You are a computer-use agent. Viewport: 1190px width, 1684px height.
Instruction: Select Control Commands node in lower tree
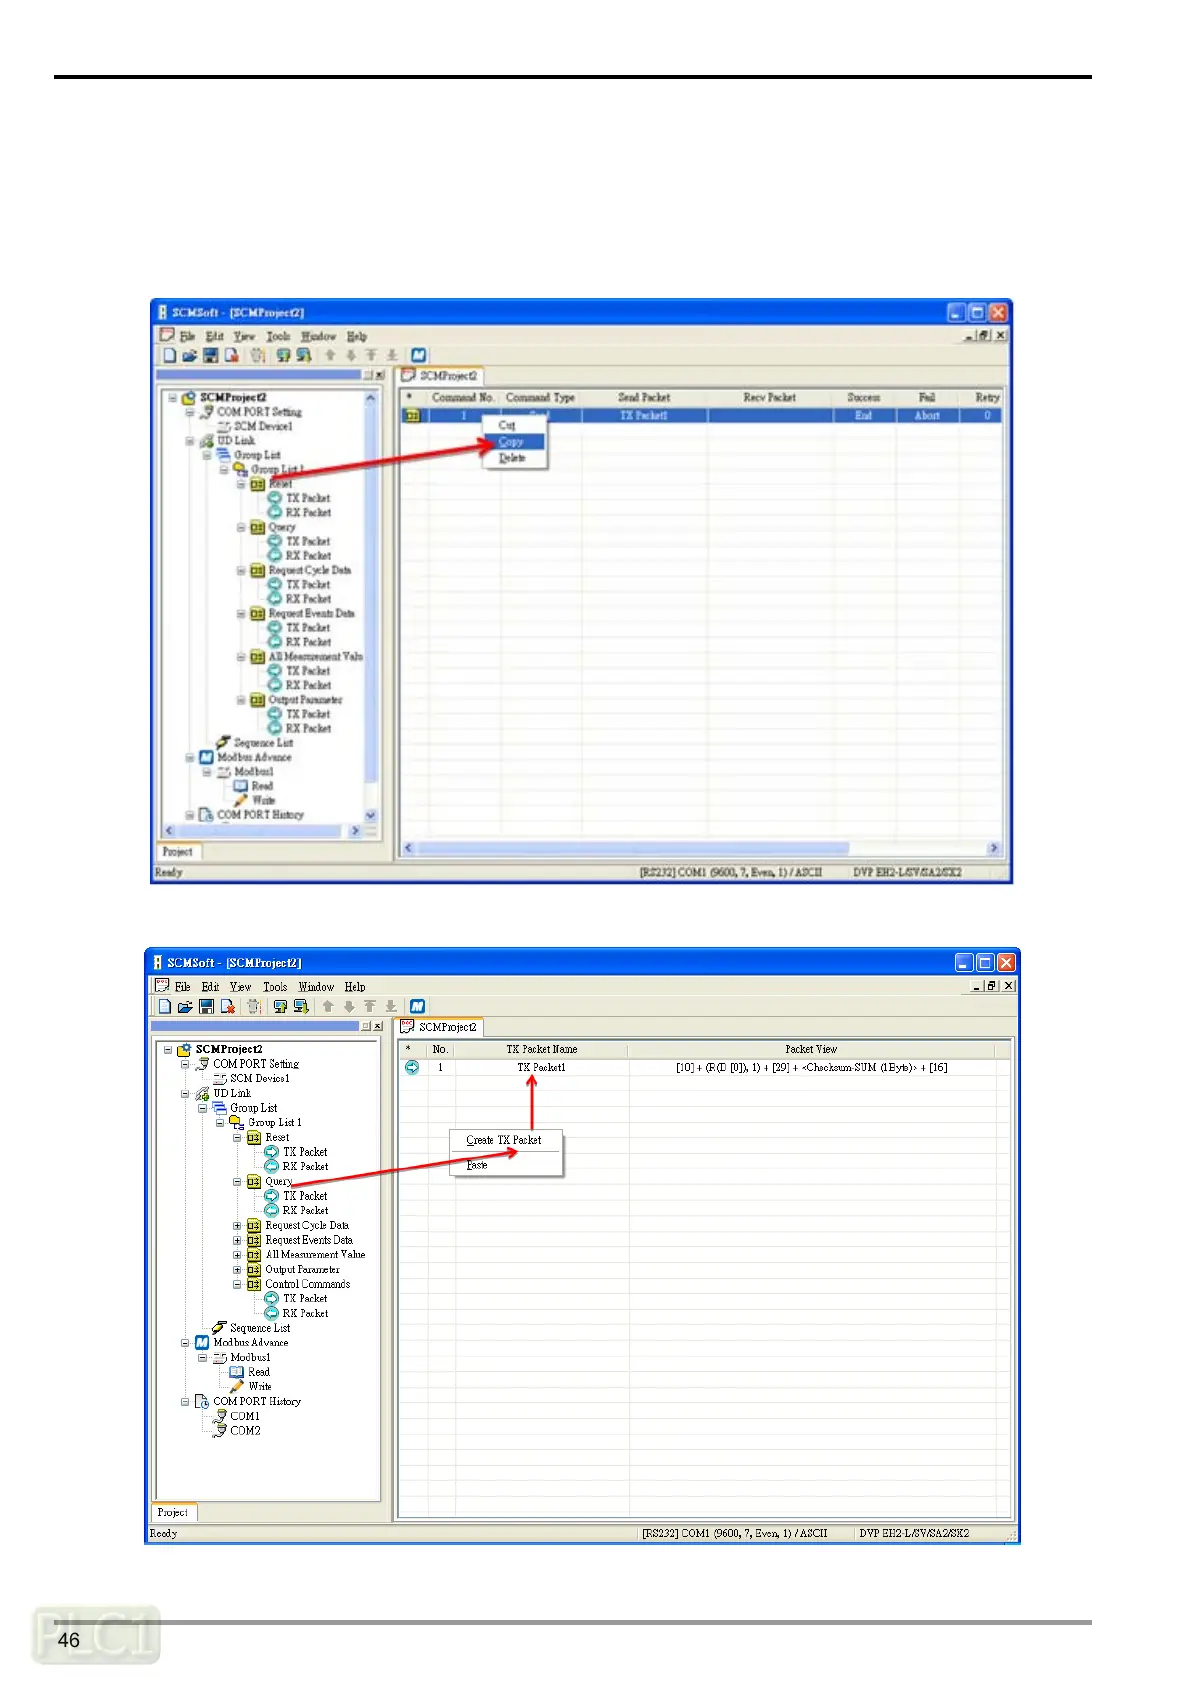[307, 1284]
